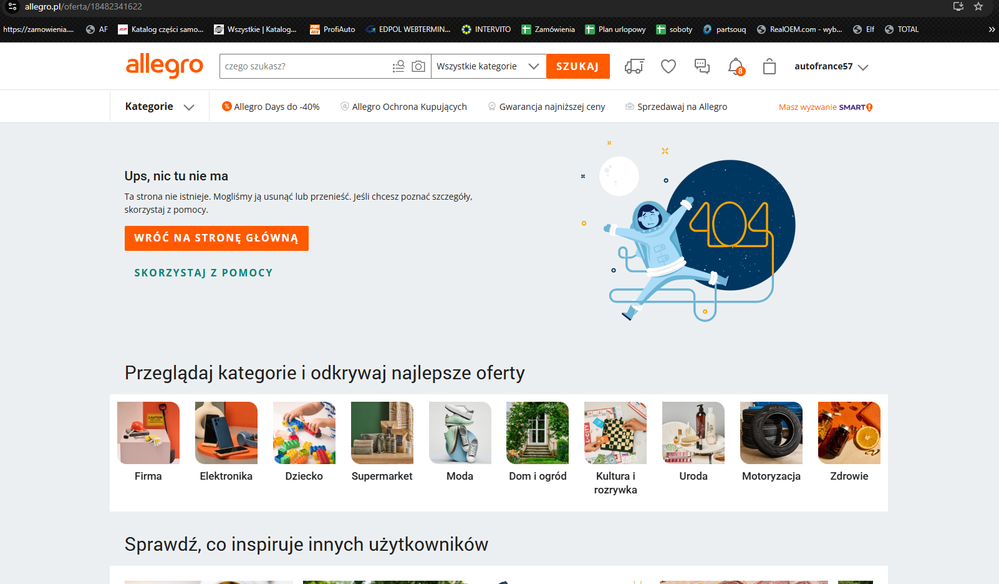Open Katalog części samo... bookmark
The height and width of the screenshot is (584, 999).
coord(161,29)
